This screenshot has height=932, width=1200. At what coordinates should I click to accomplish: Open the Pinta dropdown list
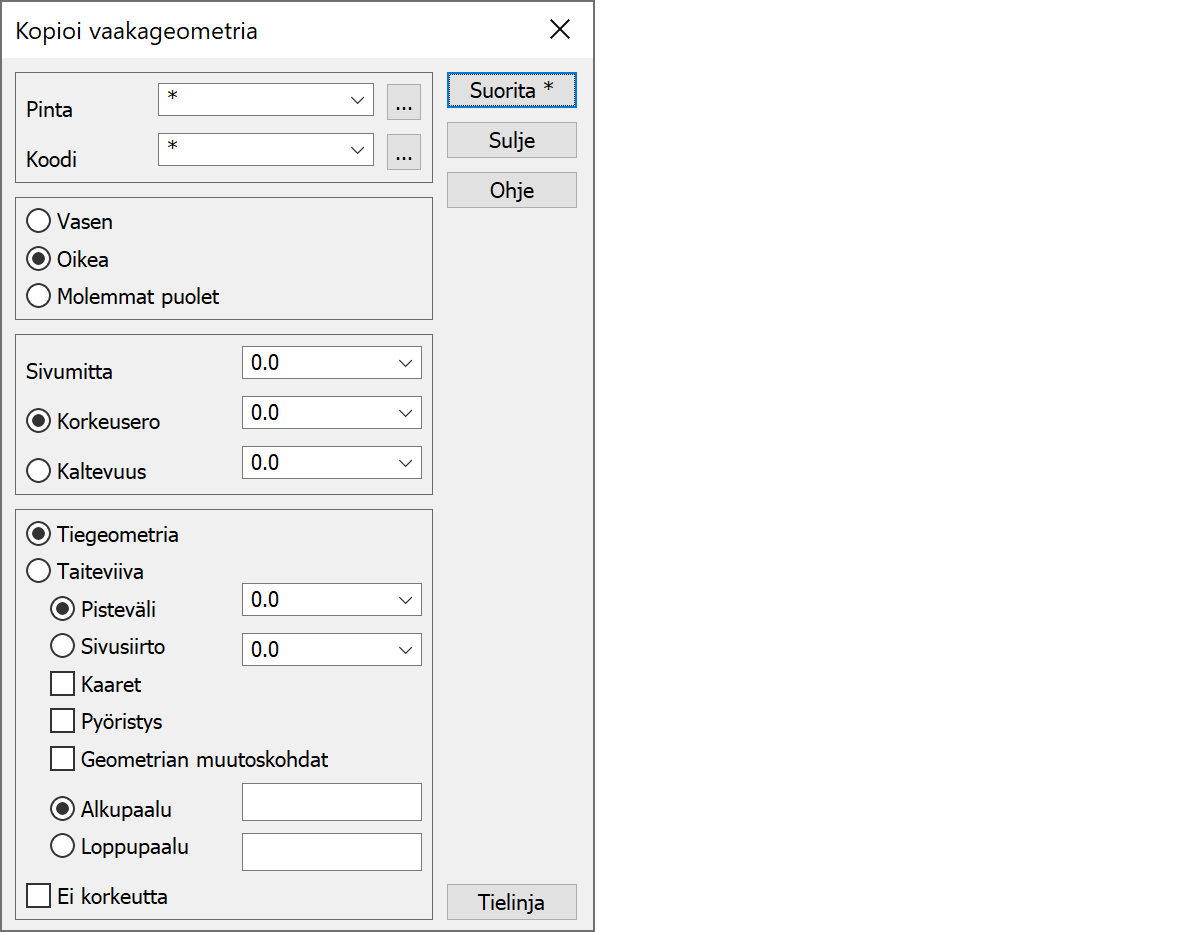coord(357,100)
